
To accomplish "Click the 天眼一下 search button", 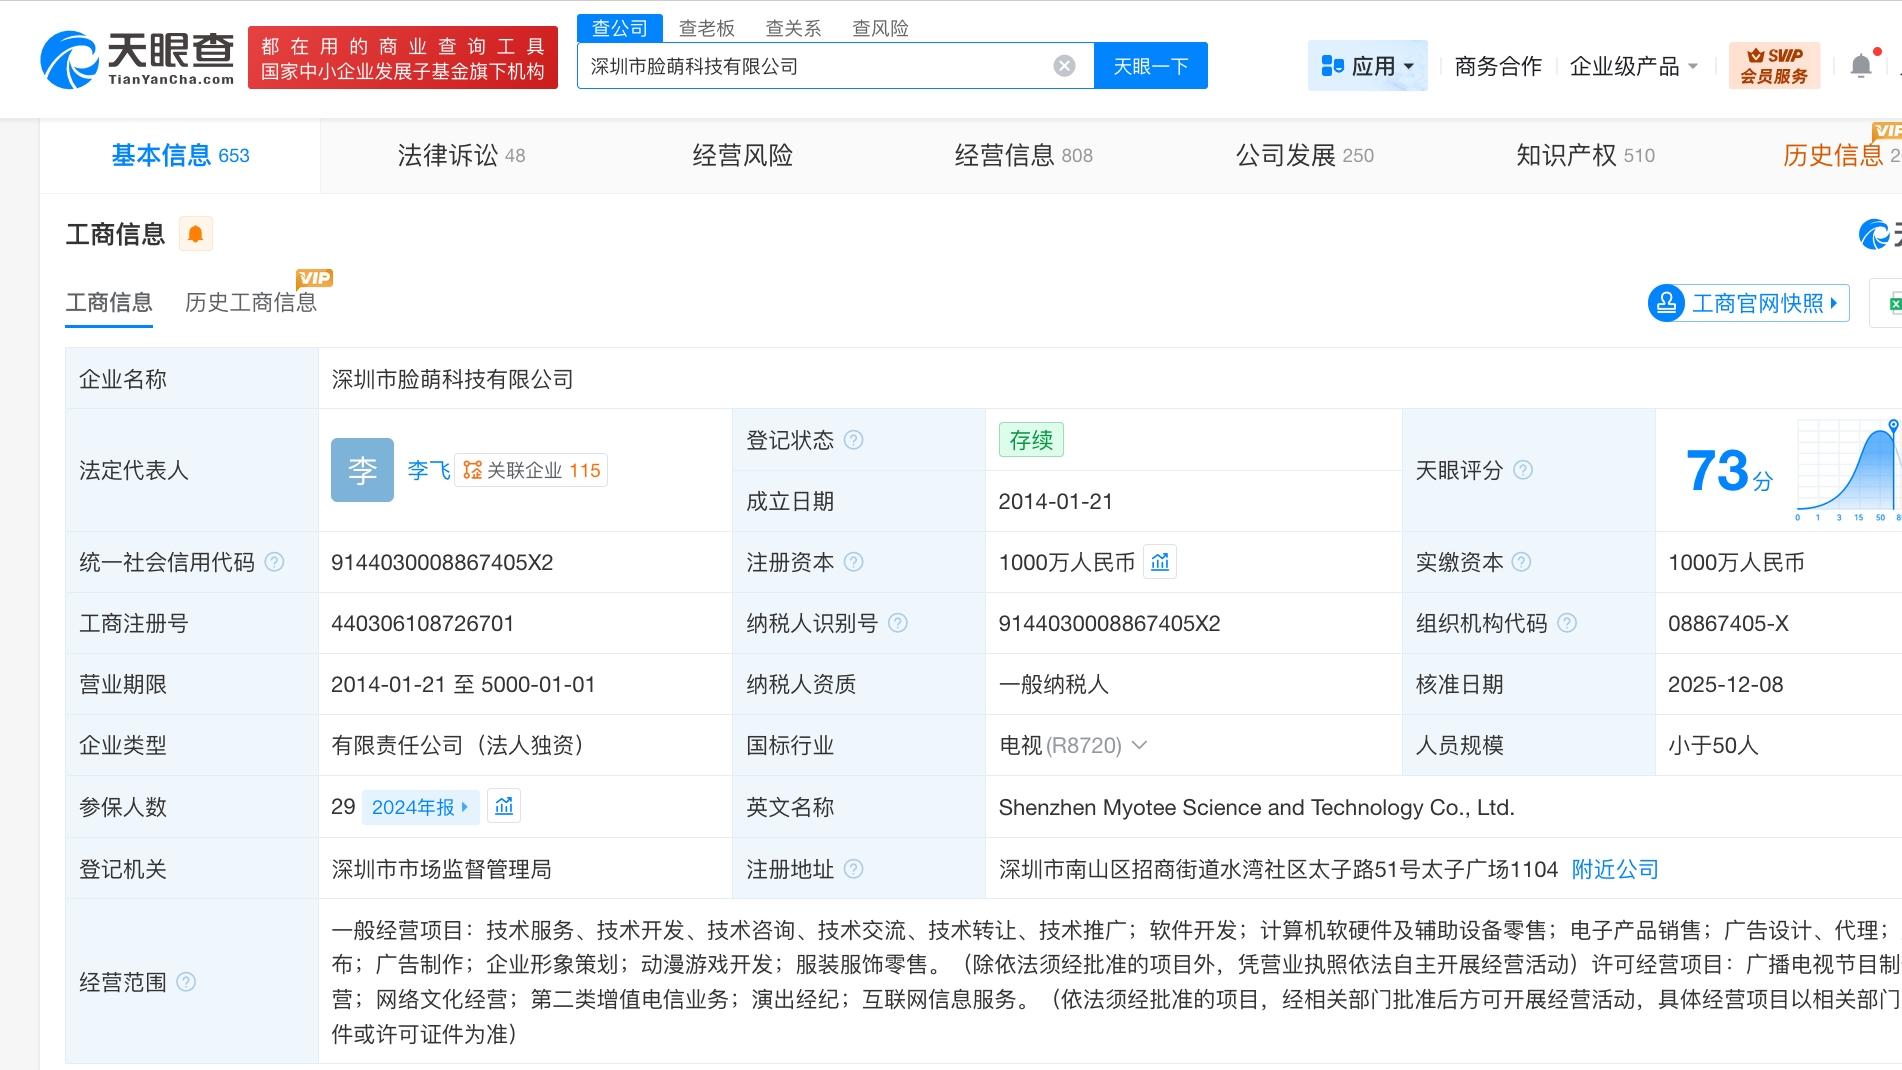I will (x=1150, y=64).
